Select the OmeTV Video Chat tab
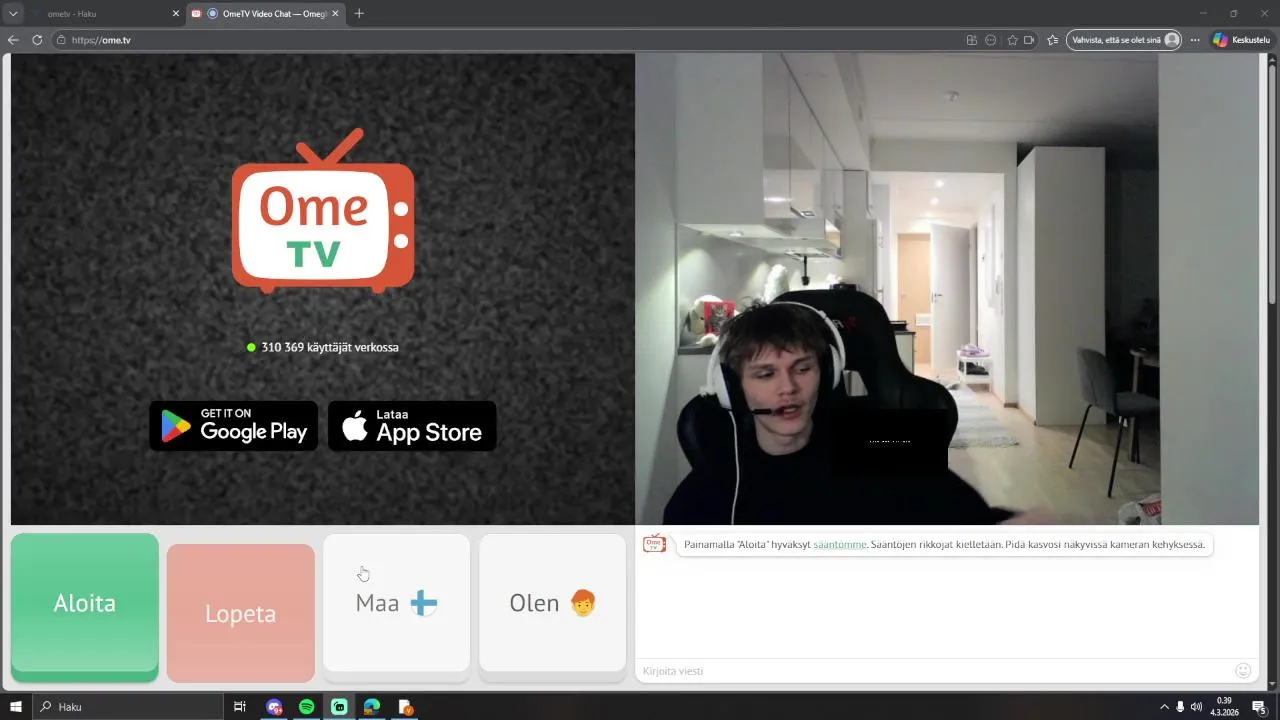1280x720 pixels. (x=265, y=14)
